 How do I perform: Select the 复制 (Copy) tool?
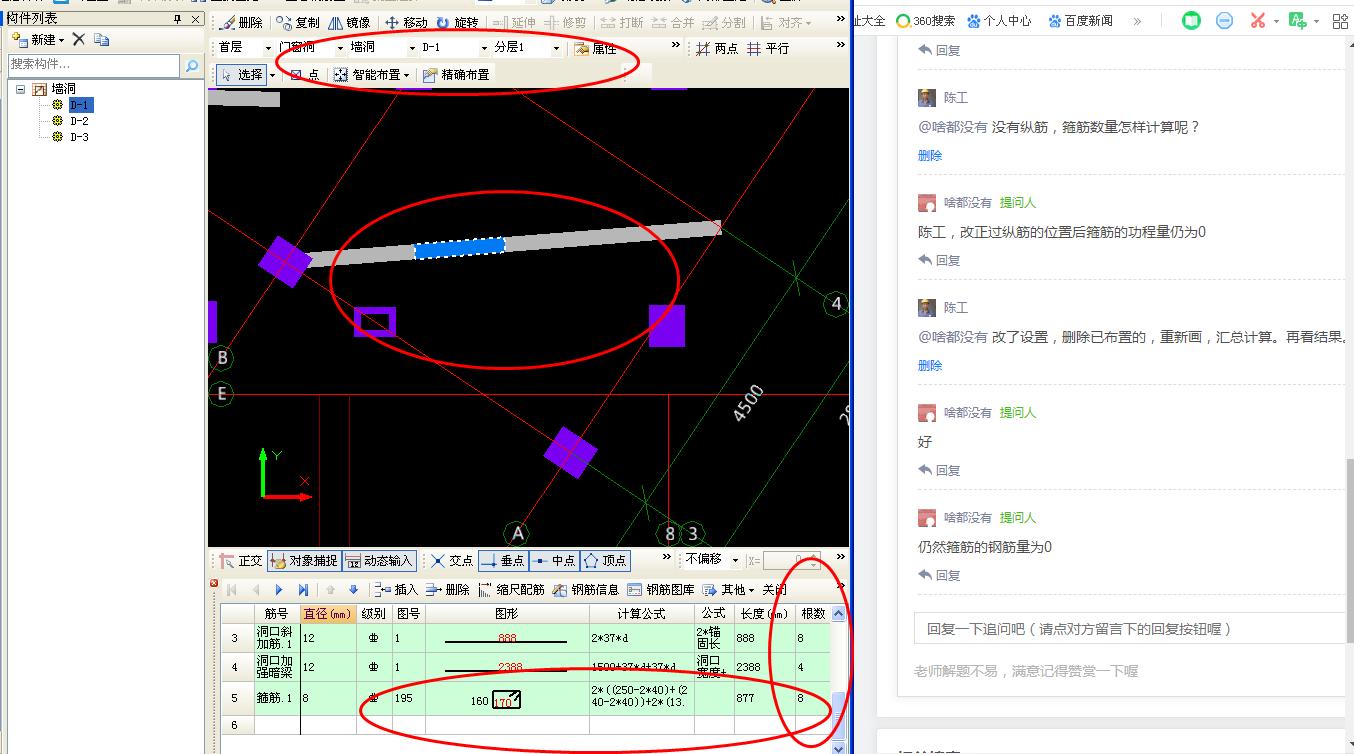(298, 22)
